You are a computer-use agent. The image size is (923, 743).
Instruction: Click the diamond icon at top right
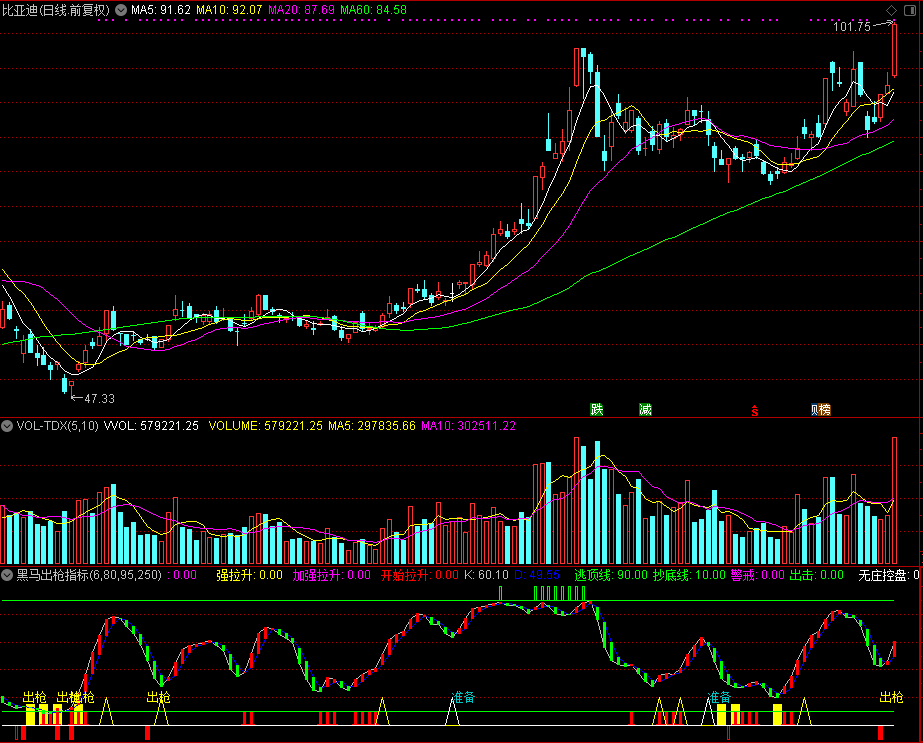tap(891, 10)
